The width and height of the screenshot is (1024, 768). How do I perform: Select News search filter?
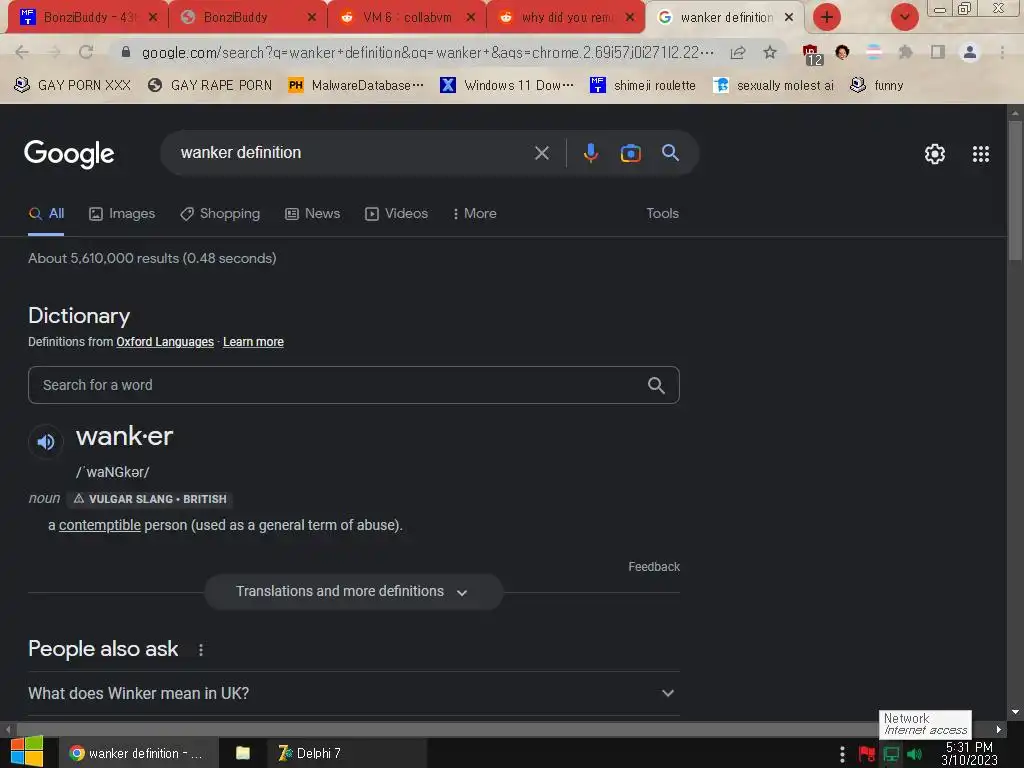313,214
